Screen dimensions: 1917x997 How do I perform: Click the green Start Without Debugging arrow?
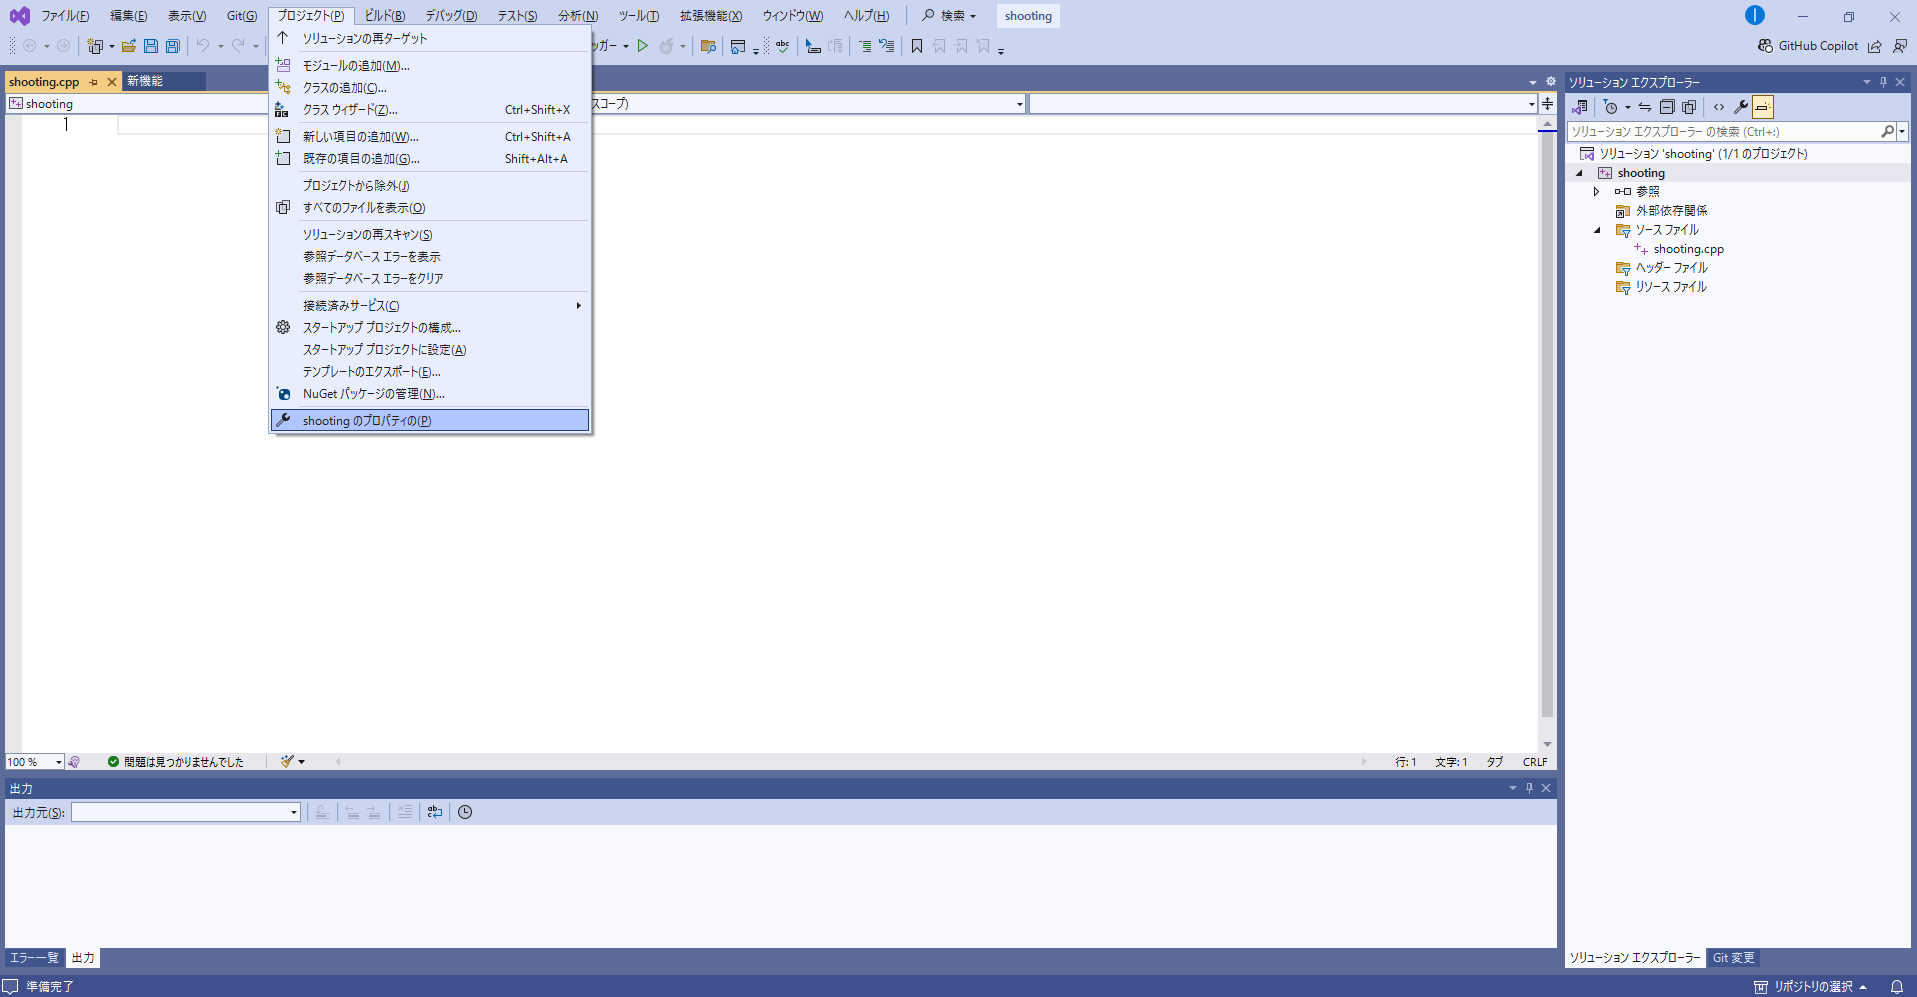[643, 46]
